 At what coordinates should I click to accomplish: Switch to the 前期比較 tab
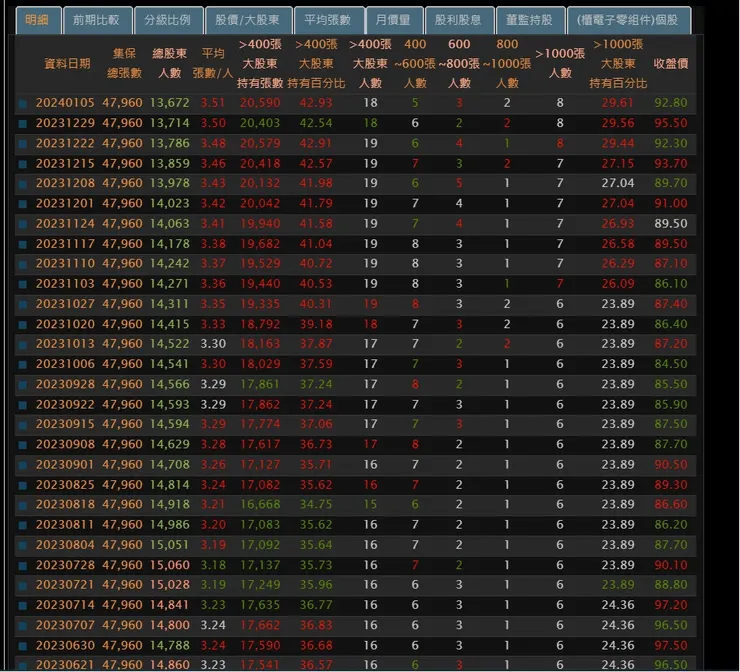coord(97,20)
